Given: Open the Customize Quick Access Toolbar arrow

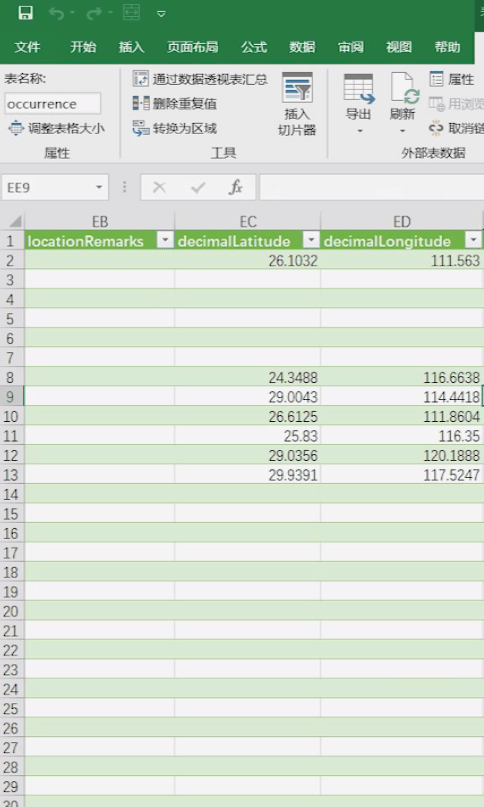Looking at the screenshot, I should click(161, 14).
